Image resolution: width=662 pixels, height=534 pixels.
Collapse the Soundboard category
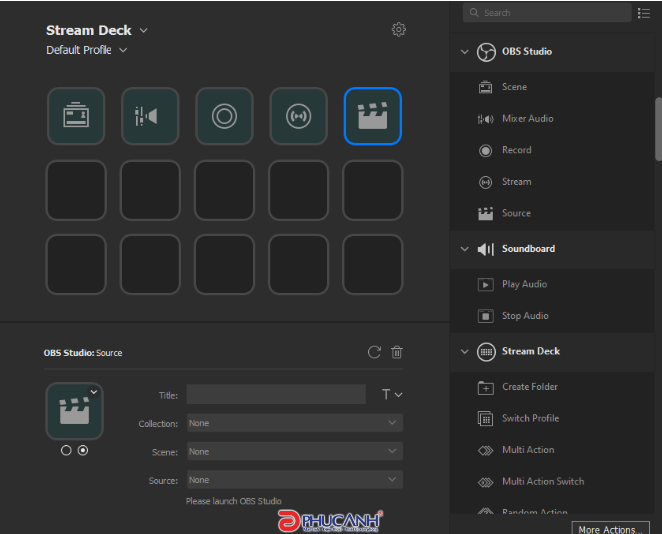point(464,249)
